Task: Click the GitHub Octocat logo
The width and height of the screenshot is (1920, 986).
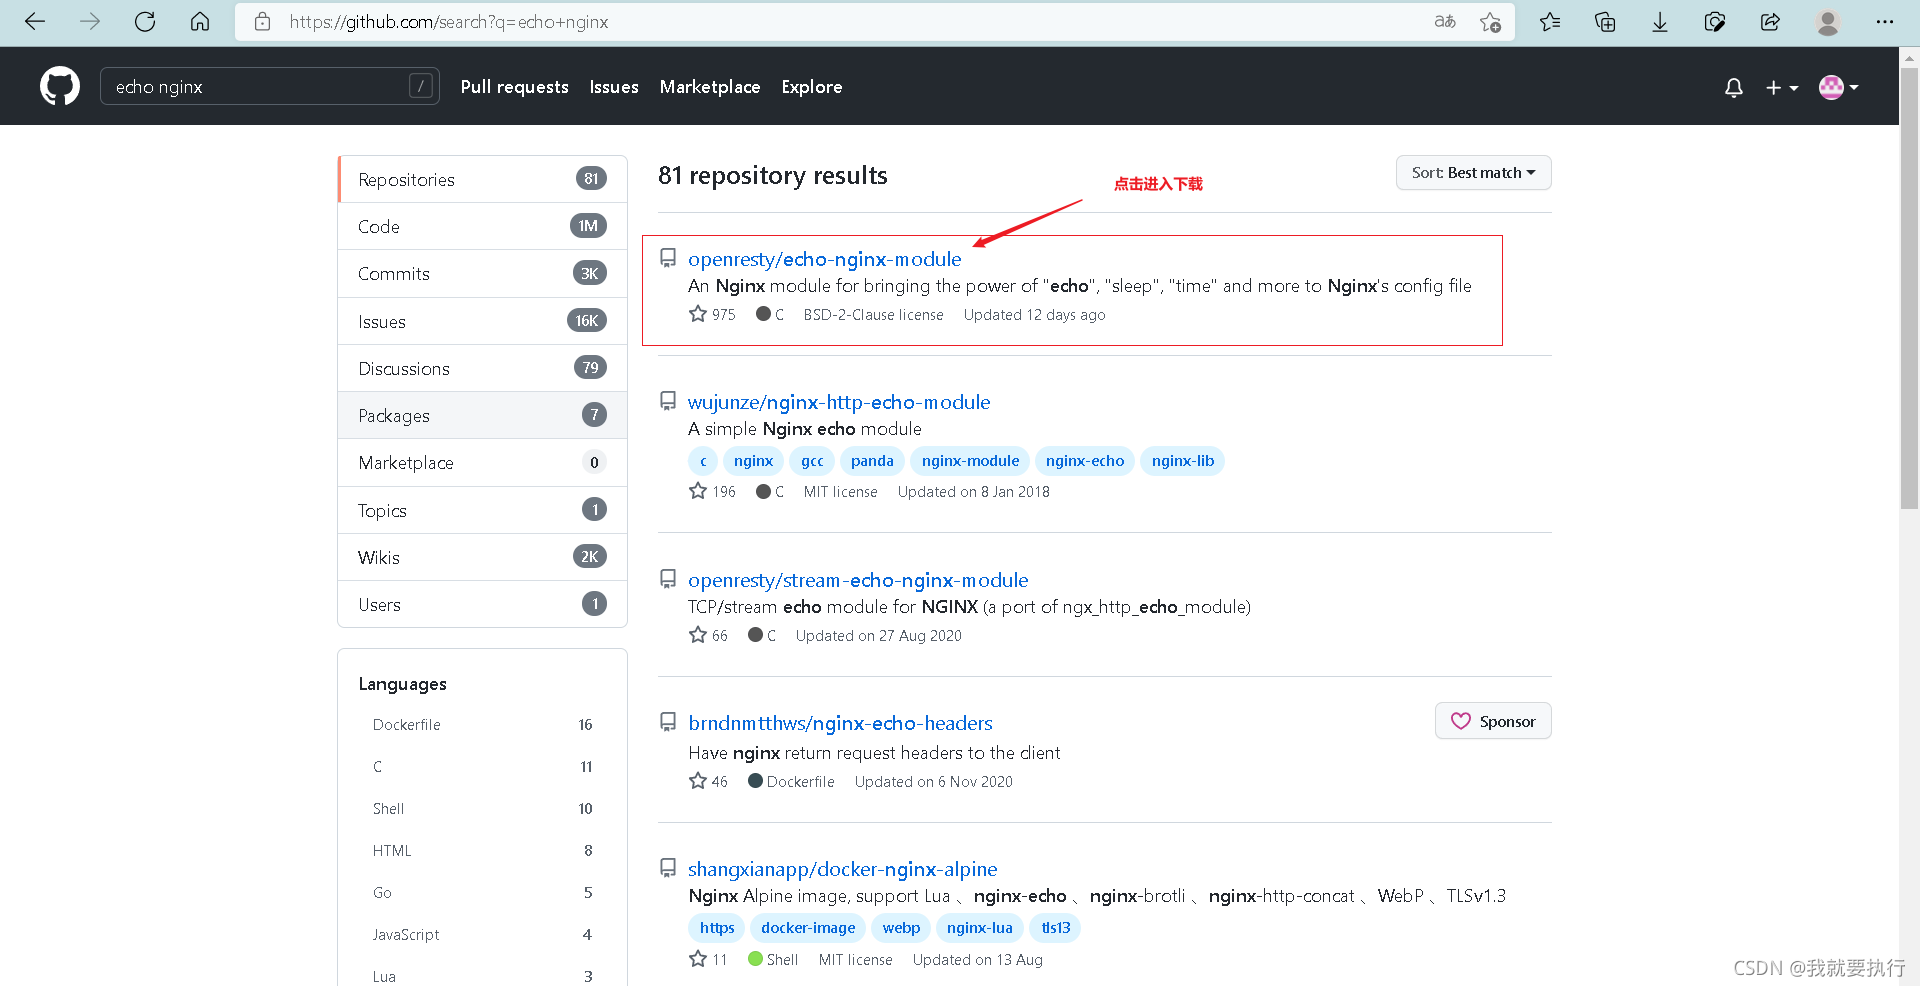Action: [60, 87]
